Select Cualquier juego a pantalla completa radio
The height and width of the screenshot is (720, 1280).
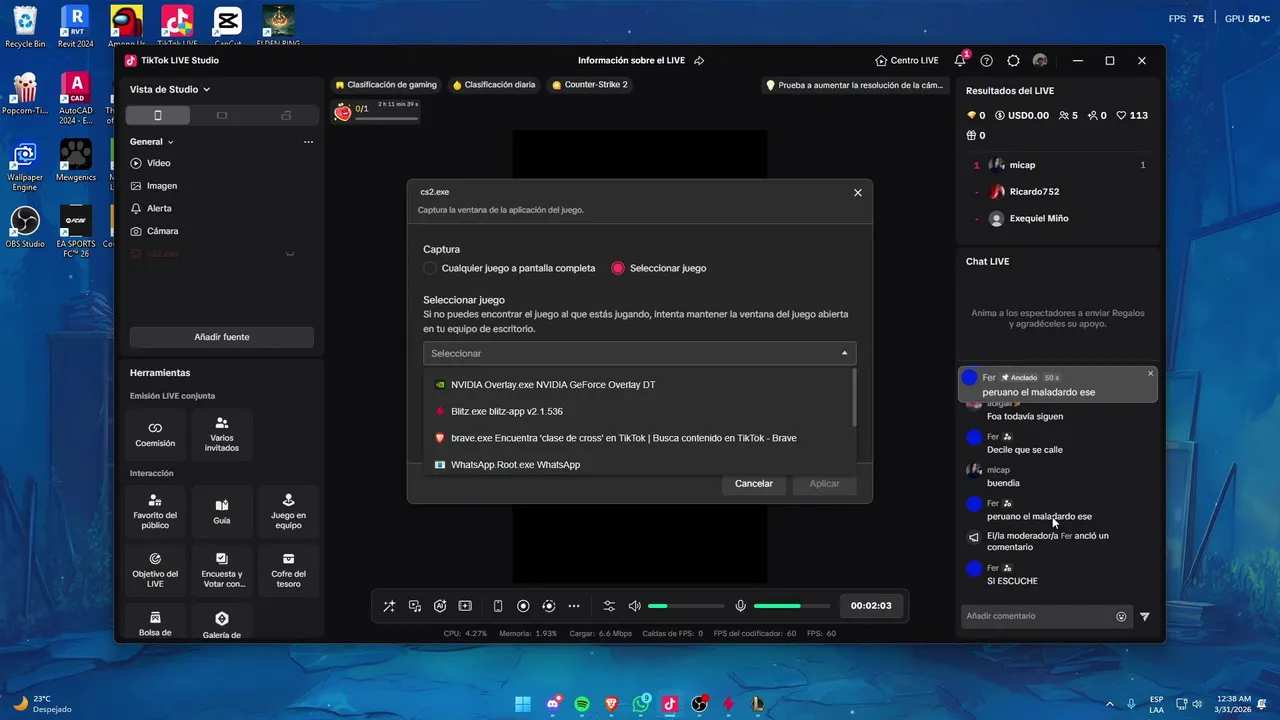(x=430, y=268)
